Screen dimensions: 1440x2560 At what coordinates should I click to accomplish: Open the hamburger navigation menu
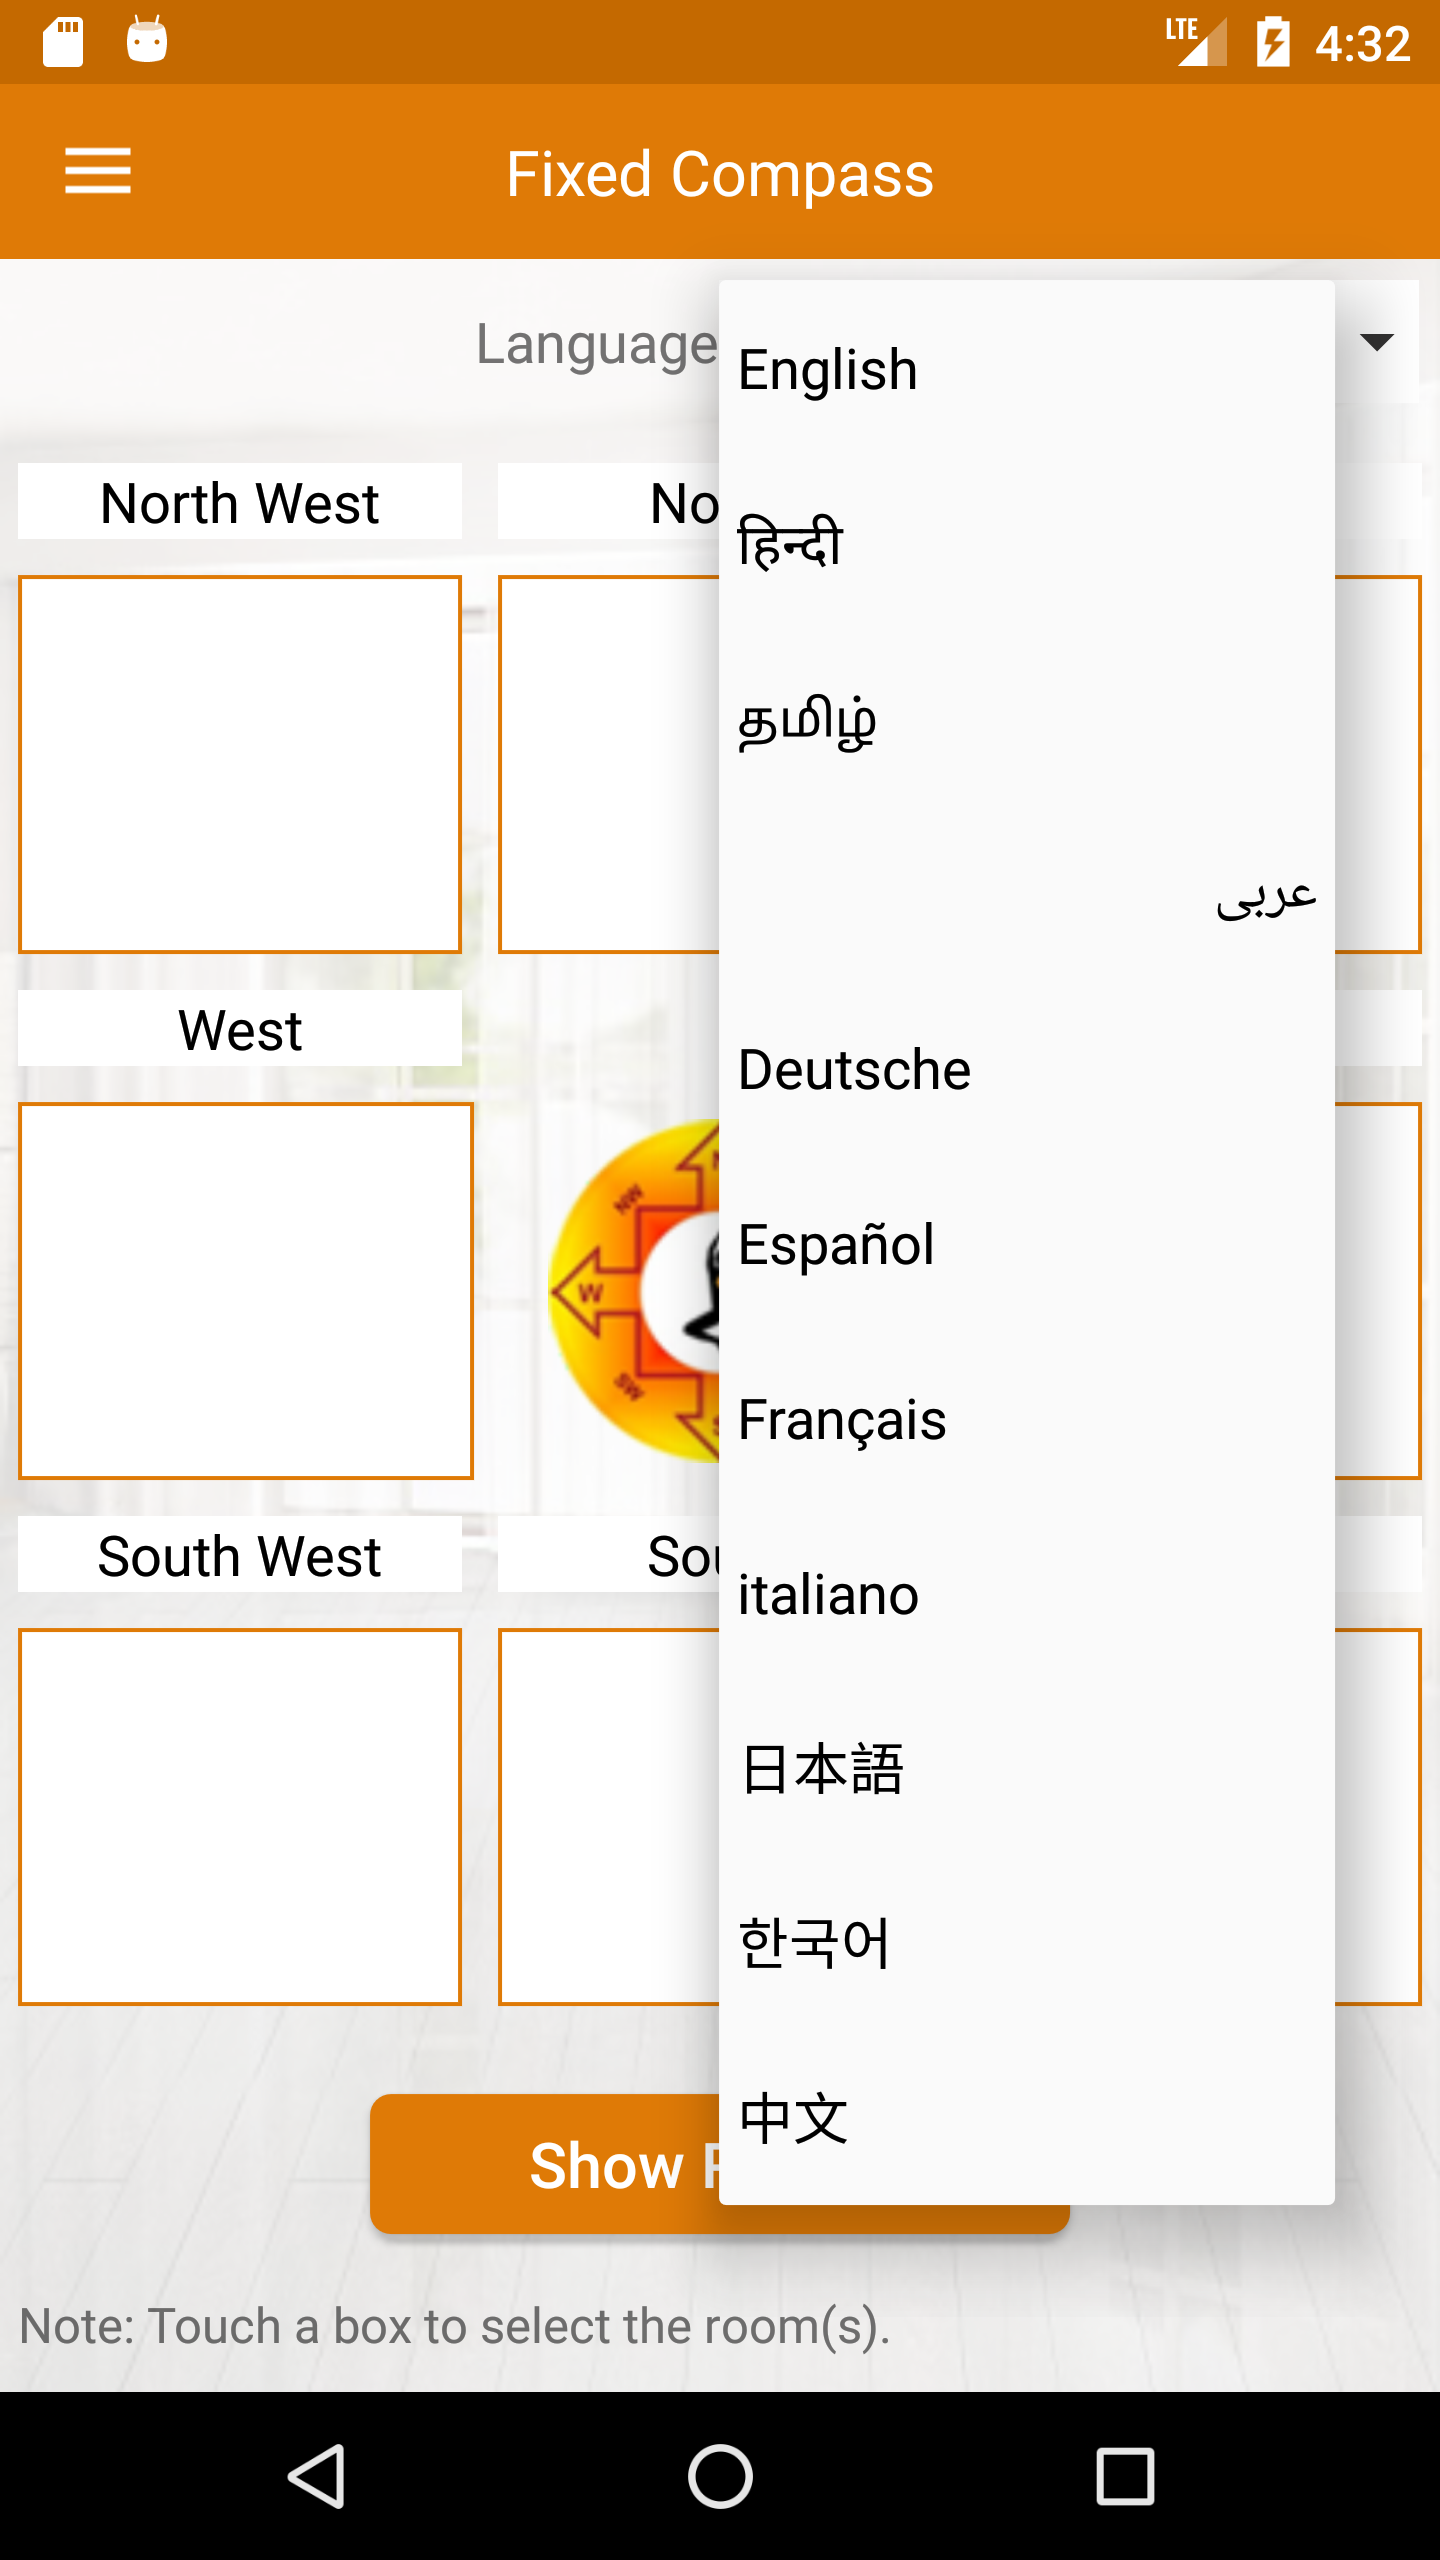pos(98,171)
